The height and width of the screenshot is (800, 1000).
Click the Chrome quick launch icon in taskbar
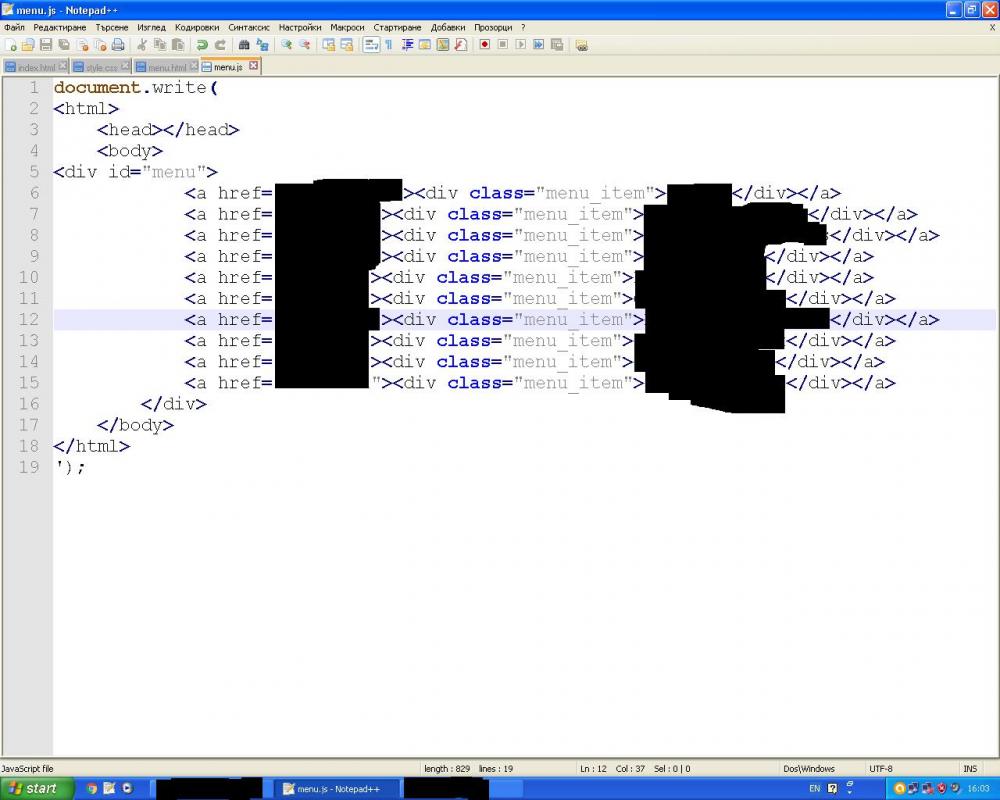tap(91, 789)
